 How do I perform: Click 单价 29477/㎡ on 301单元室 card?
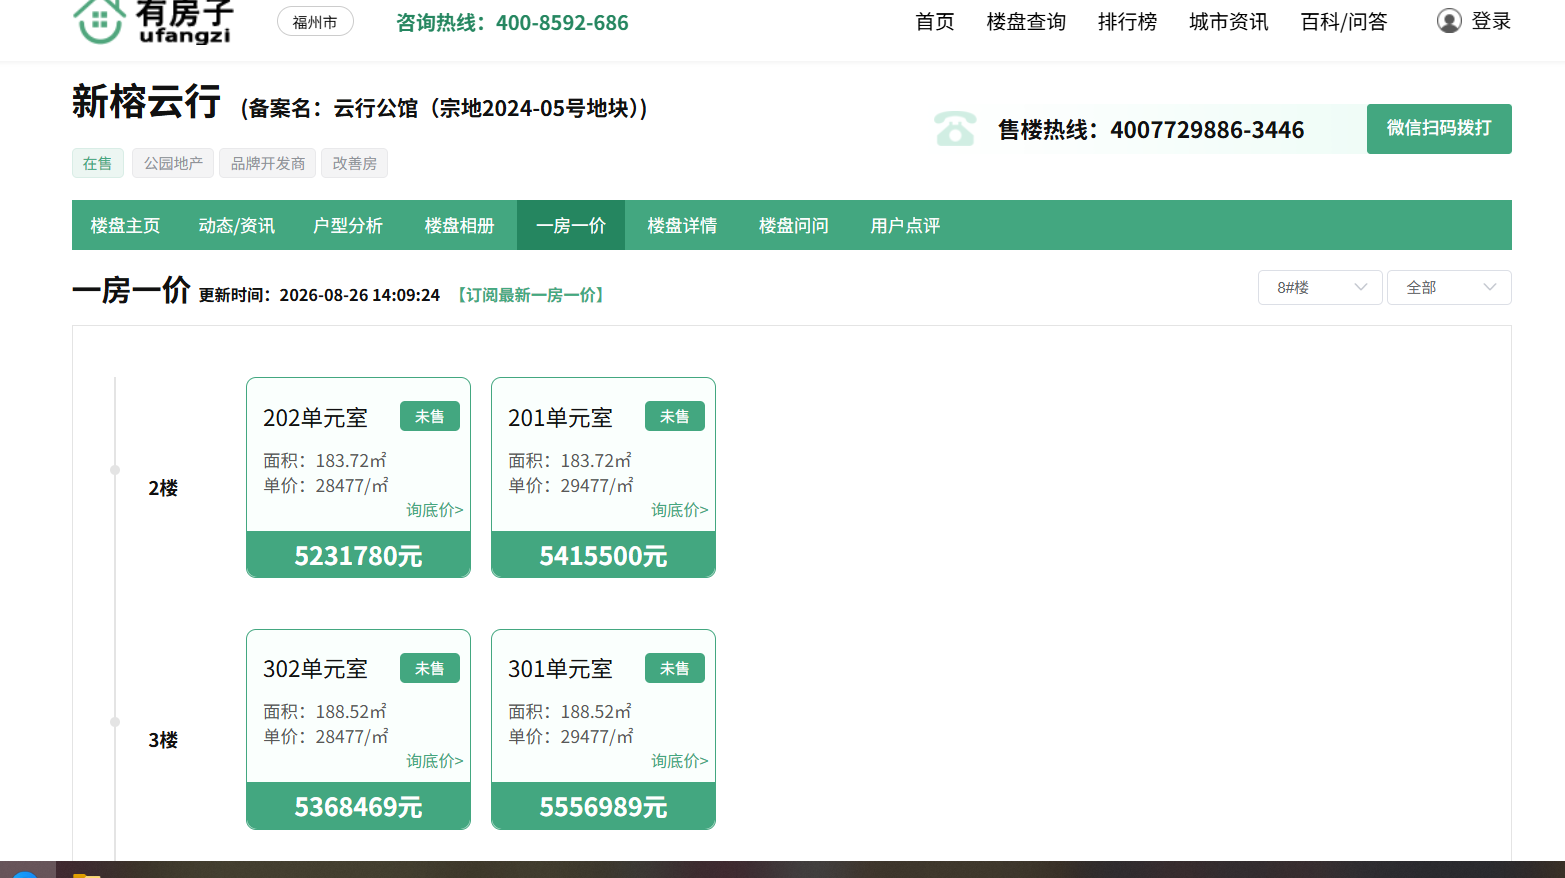click(x=571, y=736)
